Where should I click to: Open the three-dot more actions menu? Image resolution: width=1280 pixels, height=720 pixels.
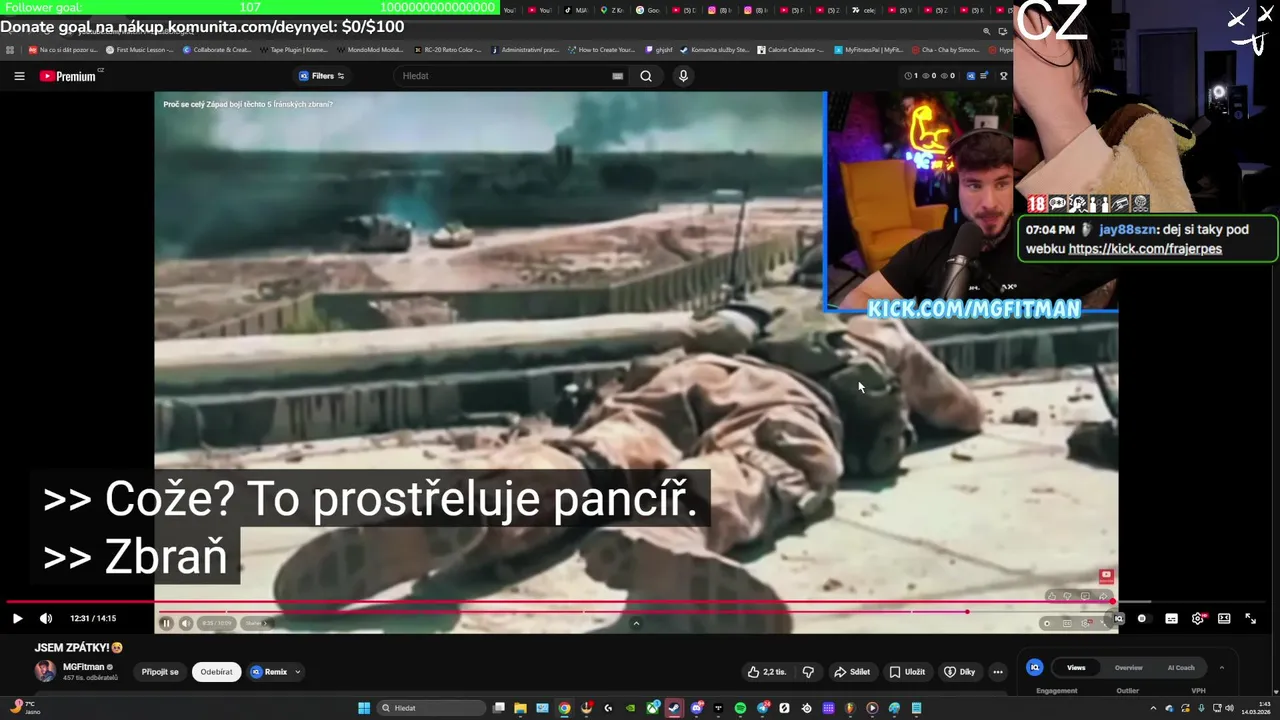click(998, 672)
